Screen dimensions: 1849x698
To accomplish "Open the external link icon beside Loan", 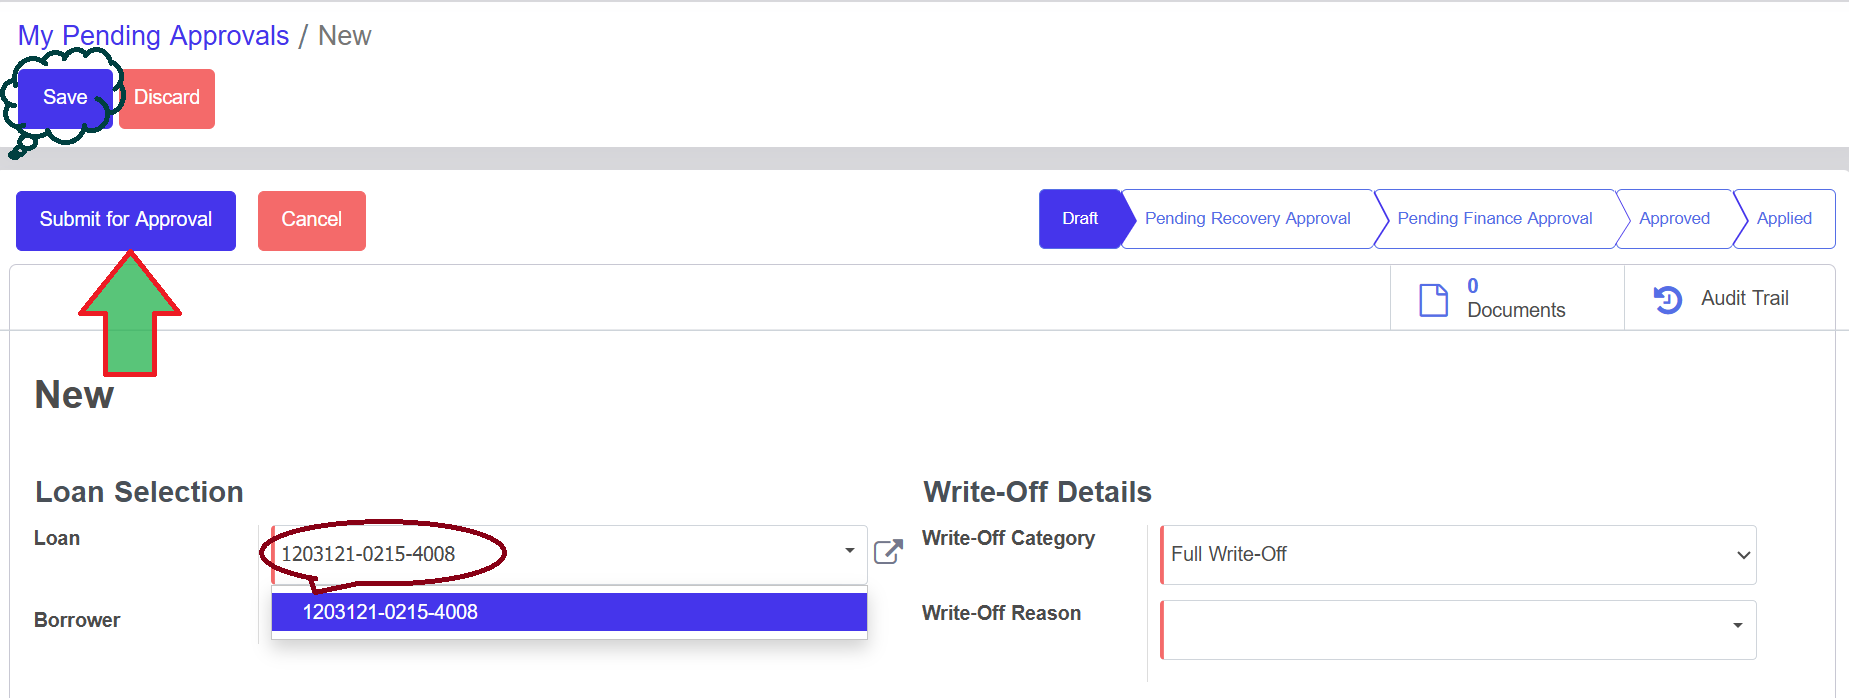I will click(888, 552).
